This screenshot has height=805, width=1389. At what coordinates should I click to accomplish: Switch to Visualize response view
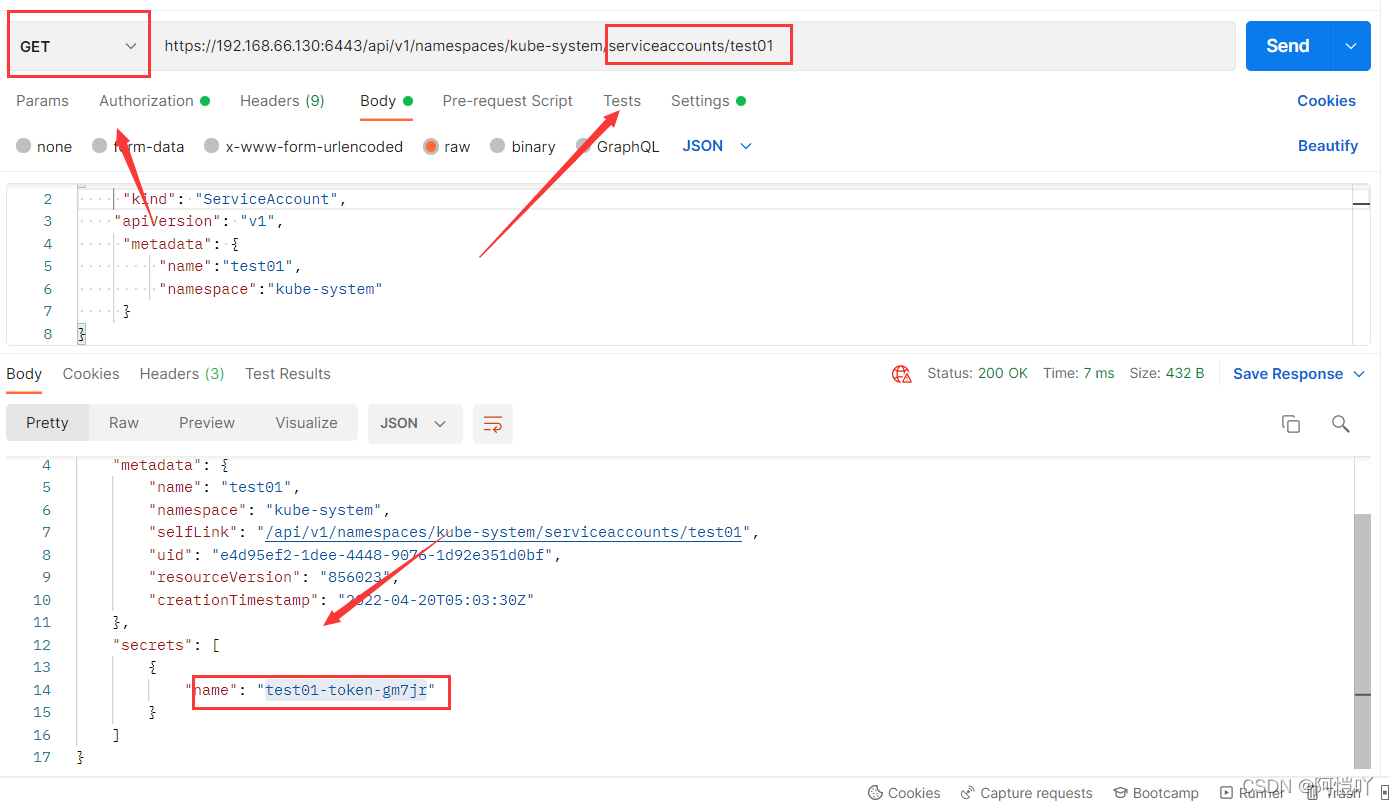(306, 423)
